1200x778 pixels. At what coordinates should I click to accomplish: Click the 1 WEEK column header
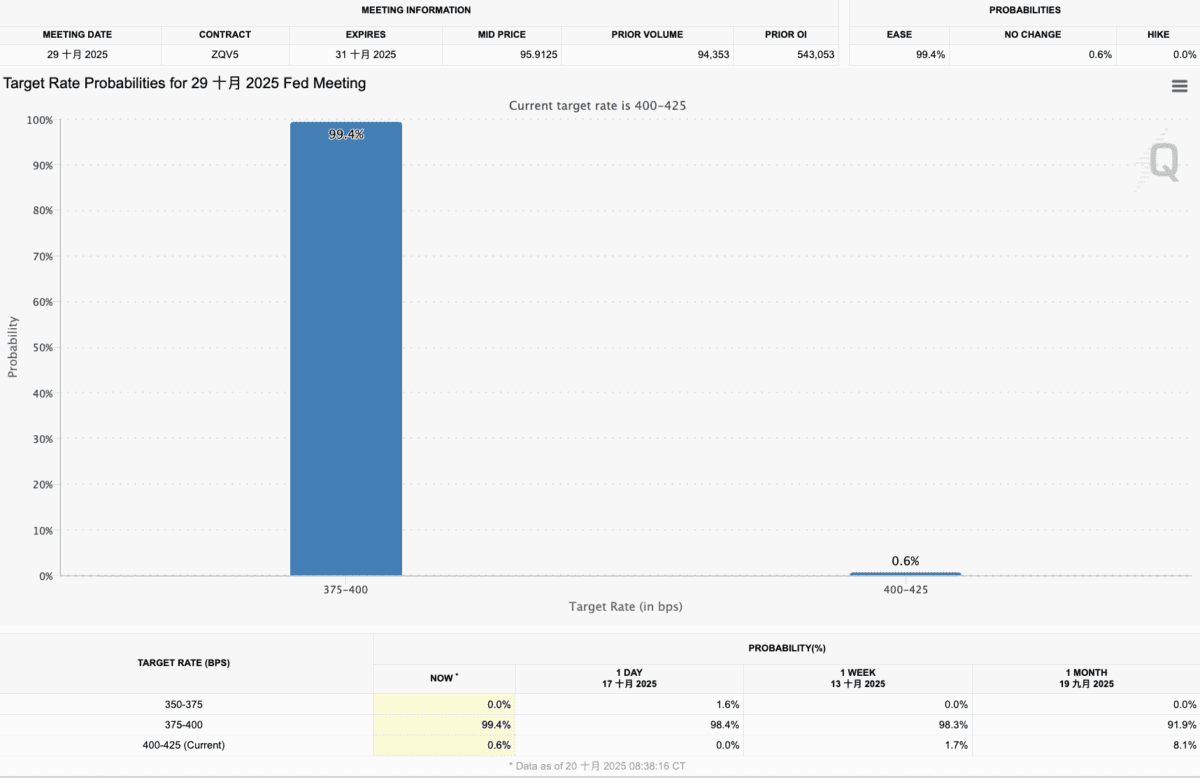857,678
